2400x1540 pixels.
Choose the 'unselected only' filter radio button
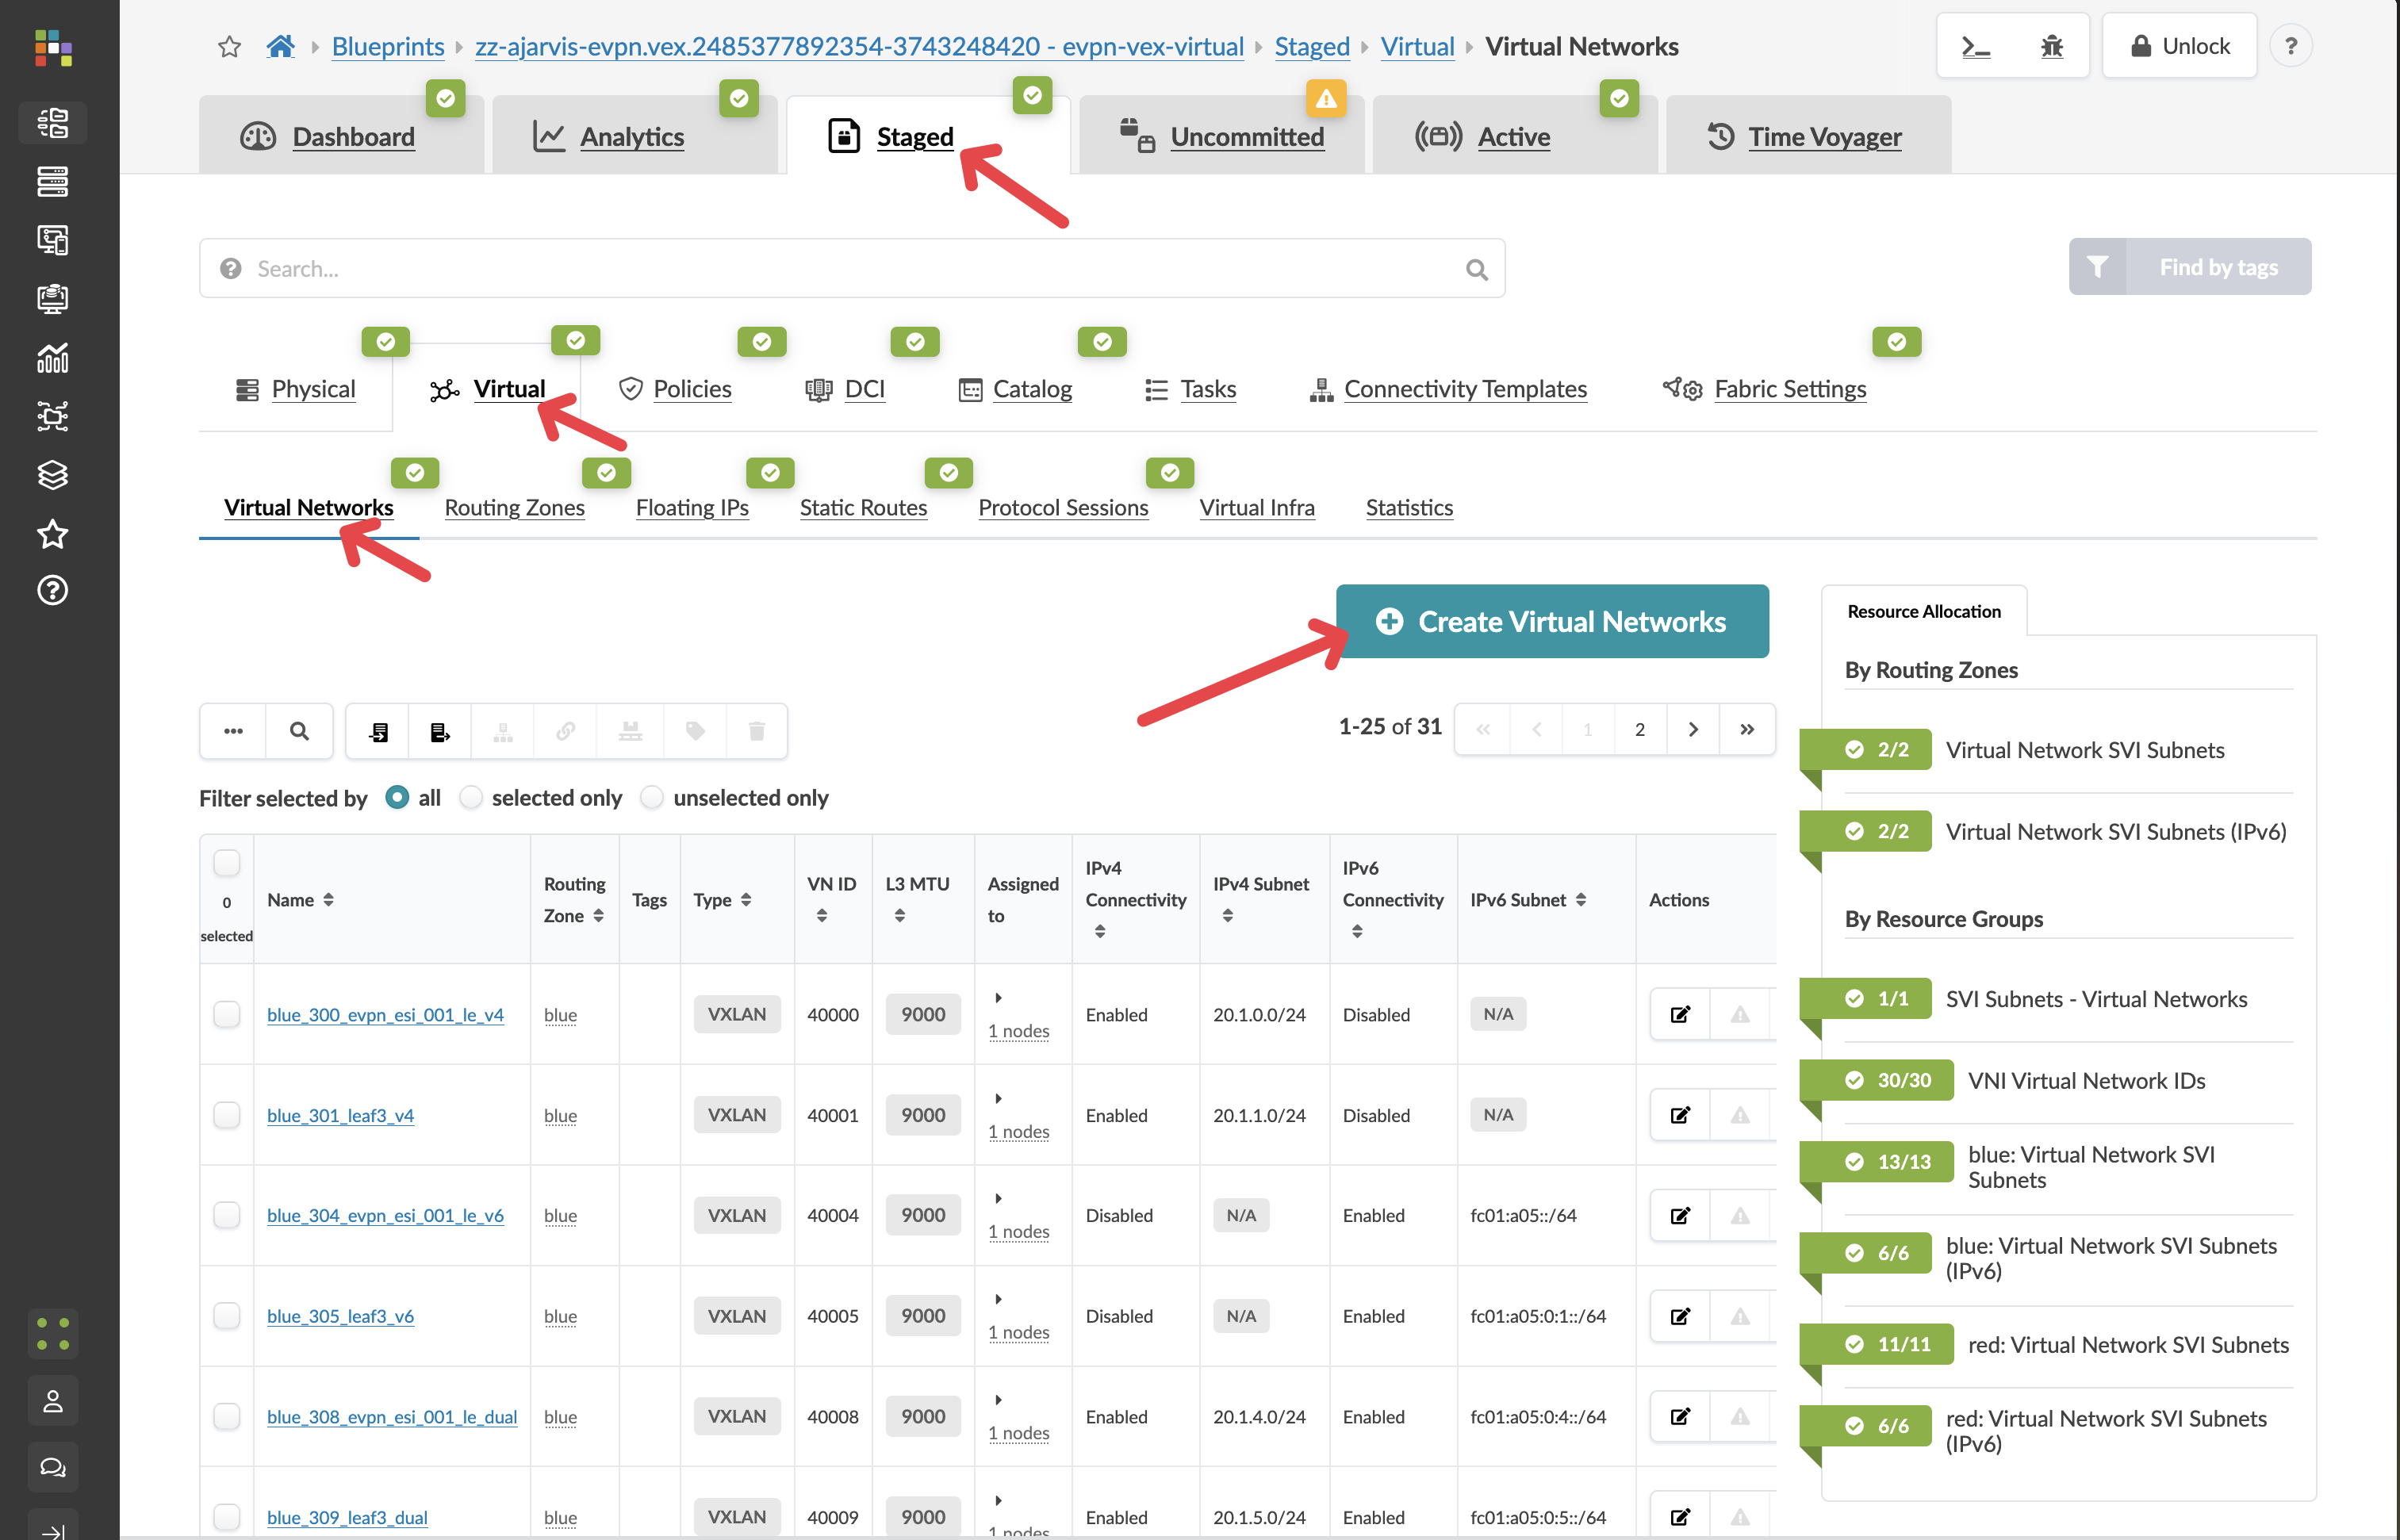[652, 797]
